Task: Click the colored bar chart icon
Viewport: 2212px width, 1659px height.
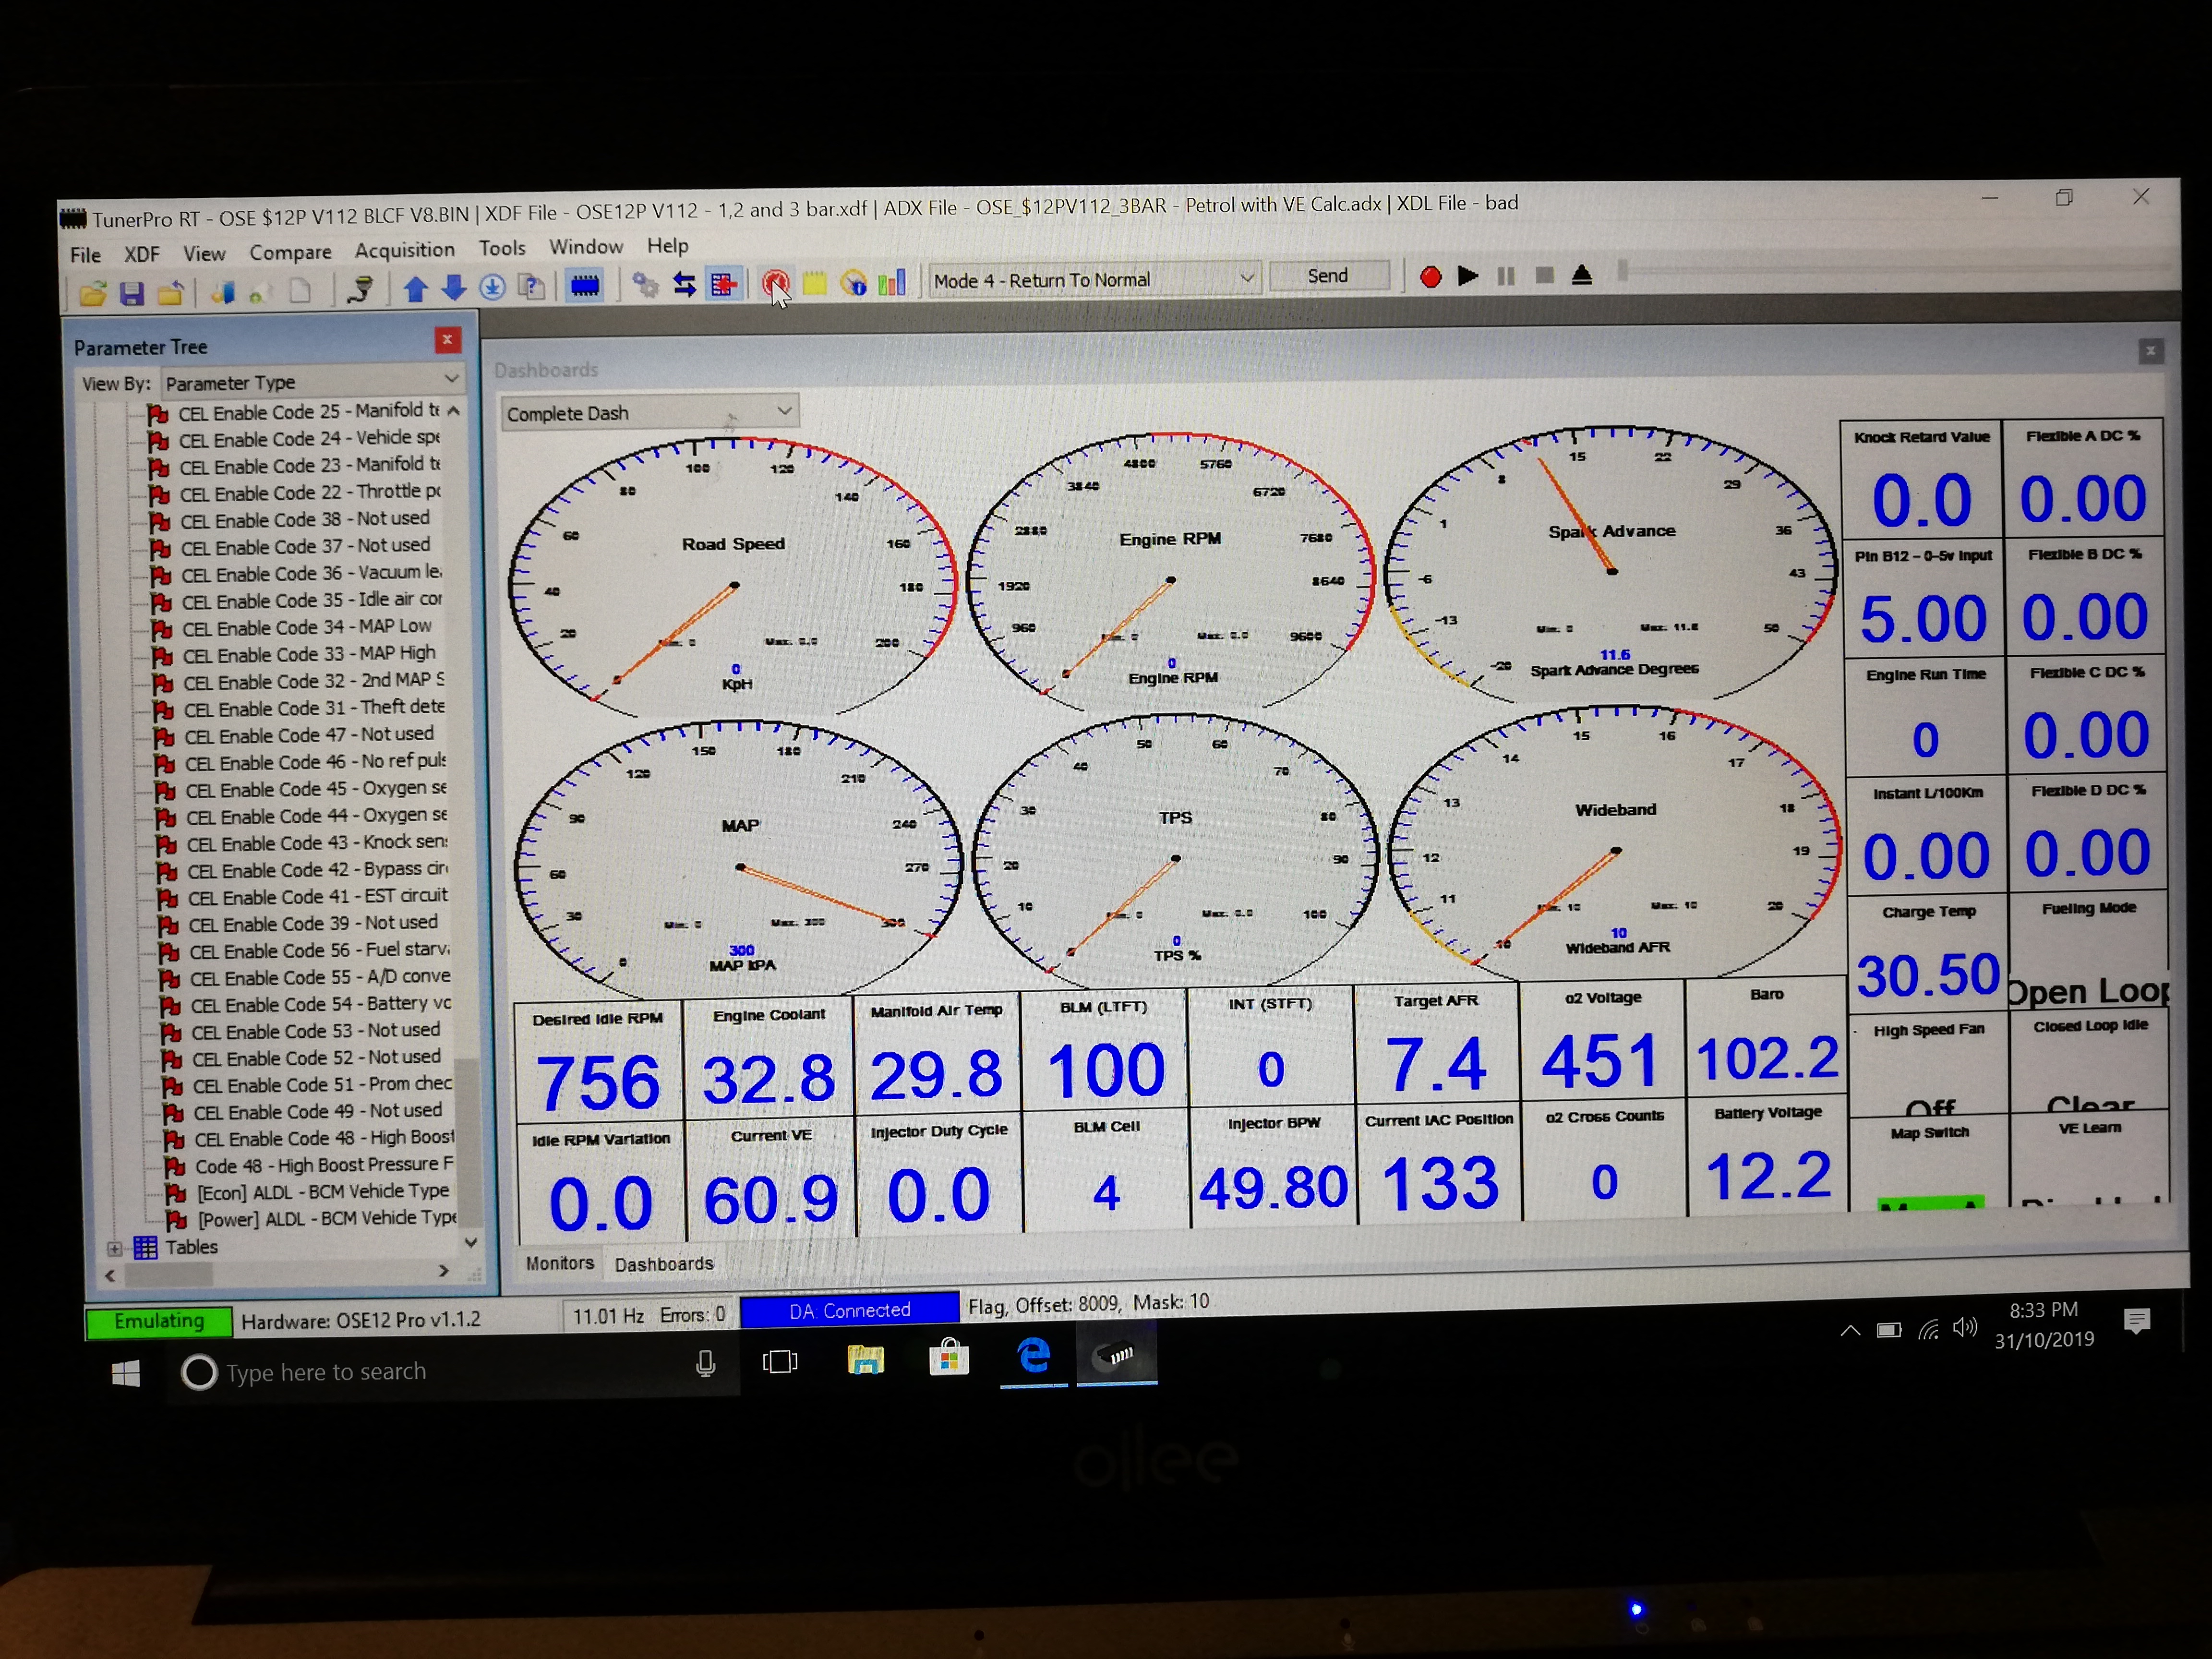Action: 891,282
